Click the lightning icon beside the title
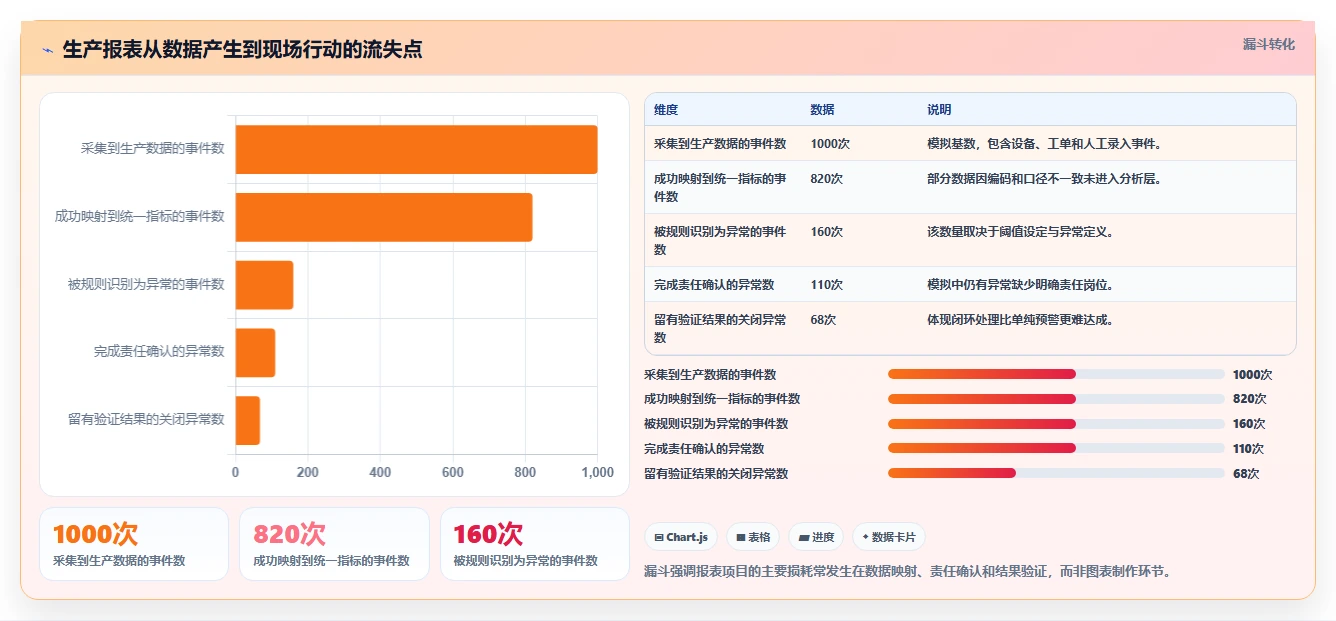The height and width of the screenshot is (621, 1336). (x=47, y=50)
